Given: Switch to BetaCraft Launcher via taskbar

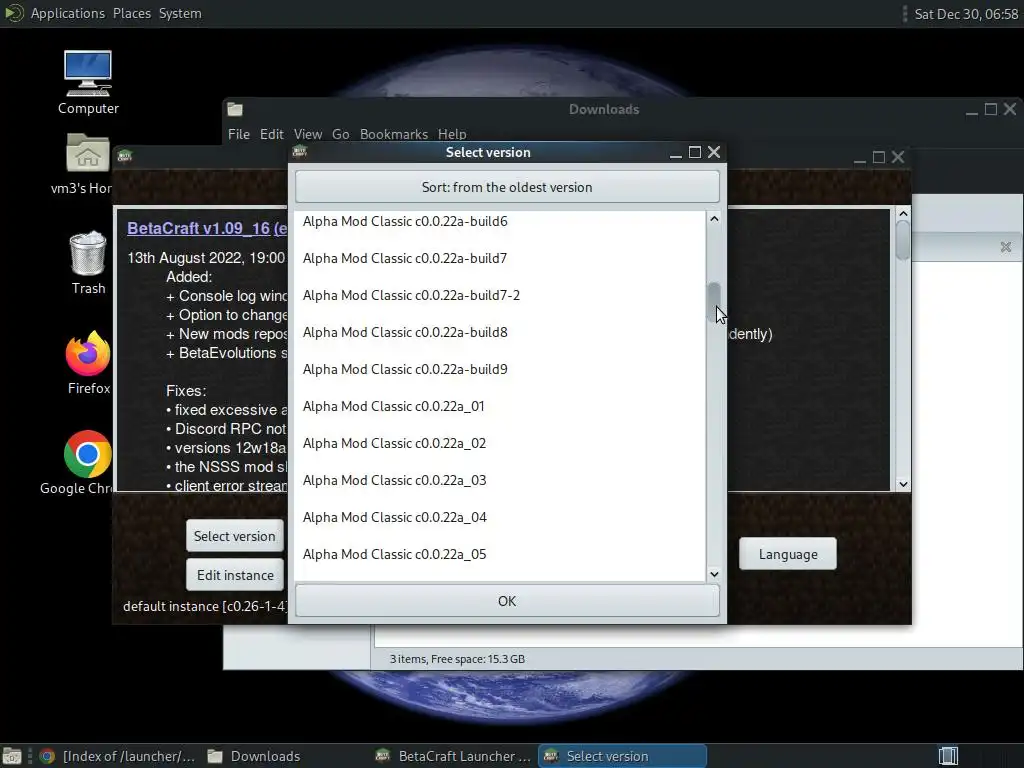Looking at the screenshot, I should tap(455, 756).
